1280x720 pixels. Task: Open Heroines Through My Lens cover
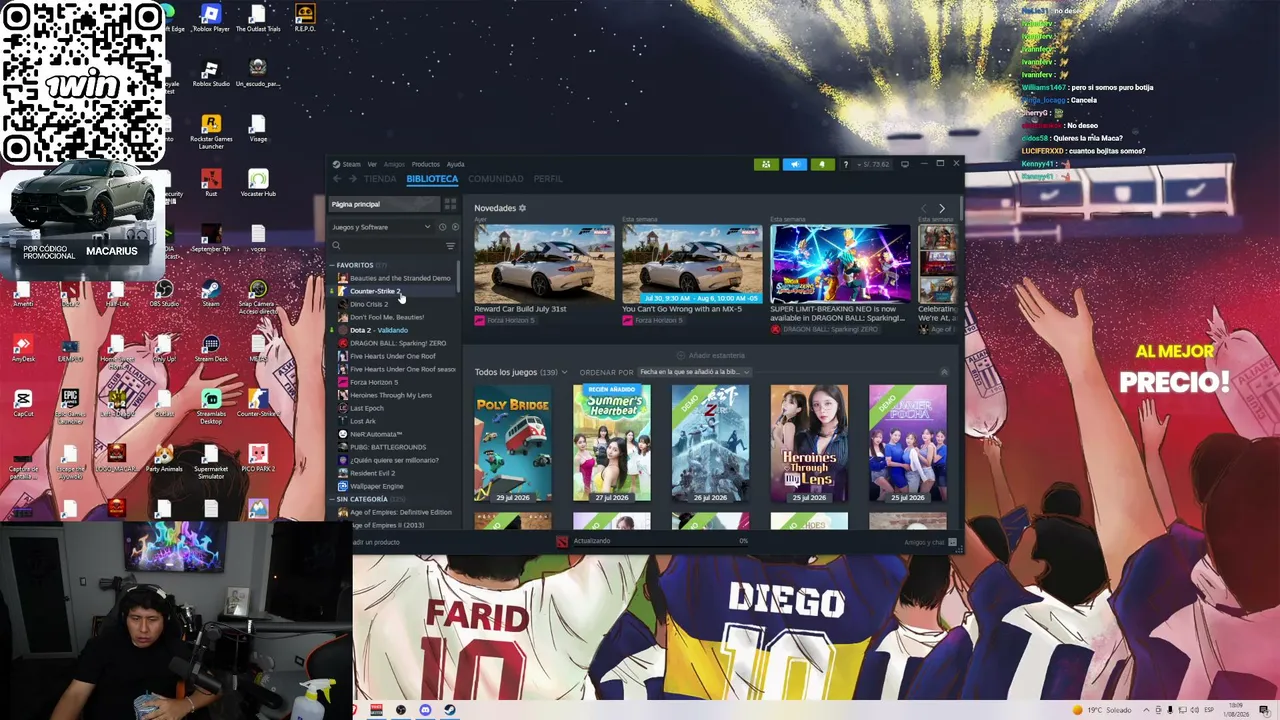point(809,443)
